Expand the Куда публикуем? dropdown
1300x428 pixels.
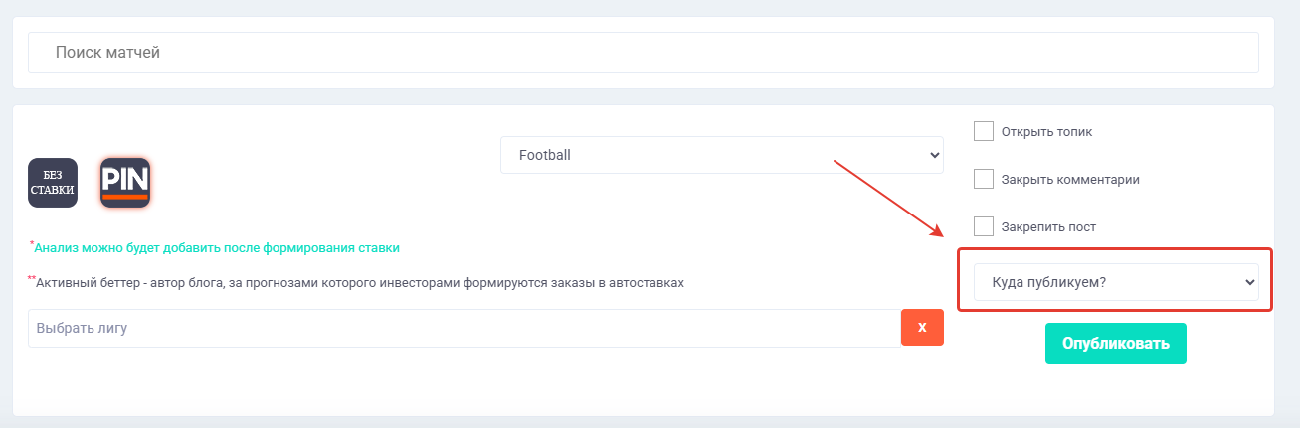coord(1116,282)
